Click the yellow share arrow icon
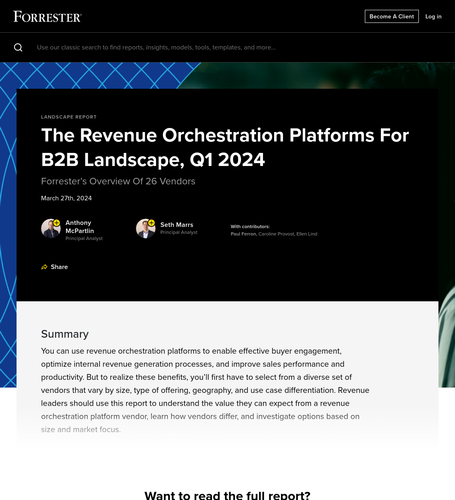This screenshot has height=500, width=455. point(44,267)
